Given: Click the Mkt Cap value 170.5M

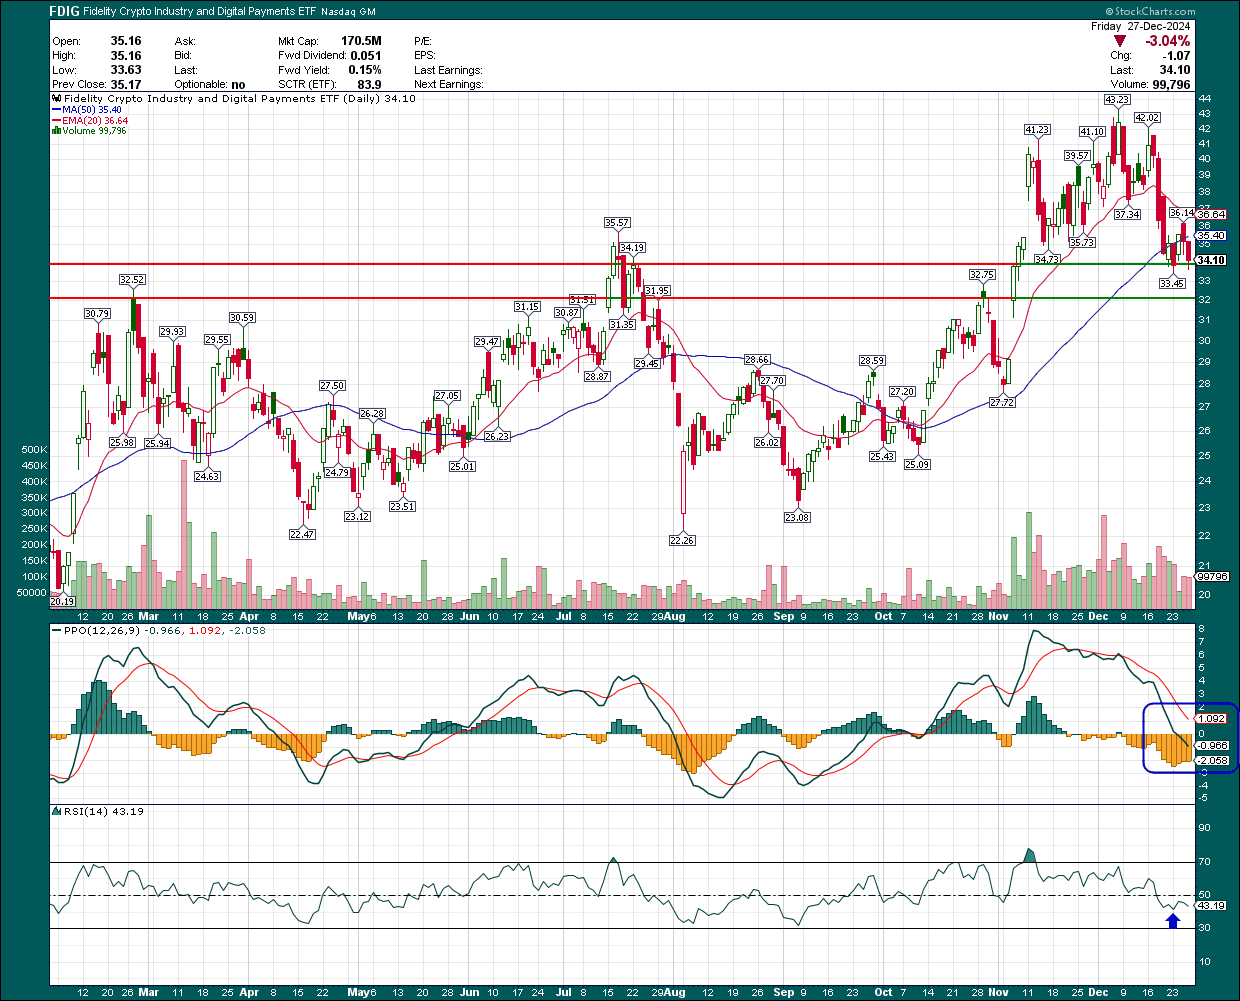Looking at the screenshot, I should coord(361,42).
